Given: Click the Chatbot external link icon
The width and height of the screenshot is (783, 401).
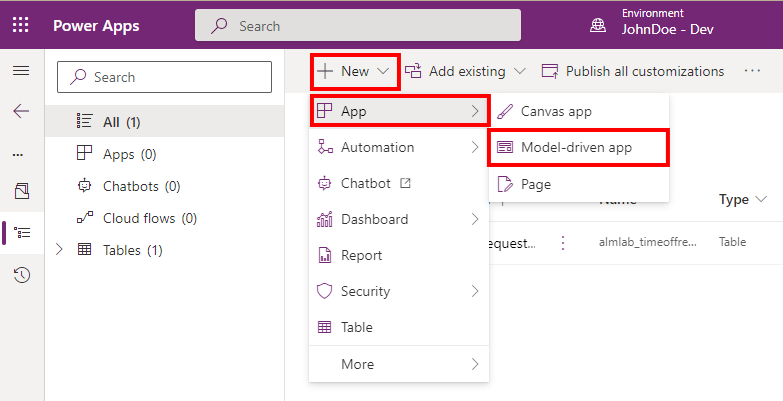Looking at the screenshot, I should click(405, 183).
